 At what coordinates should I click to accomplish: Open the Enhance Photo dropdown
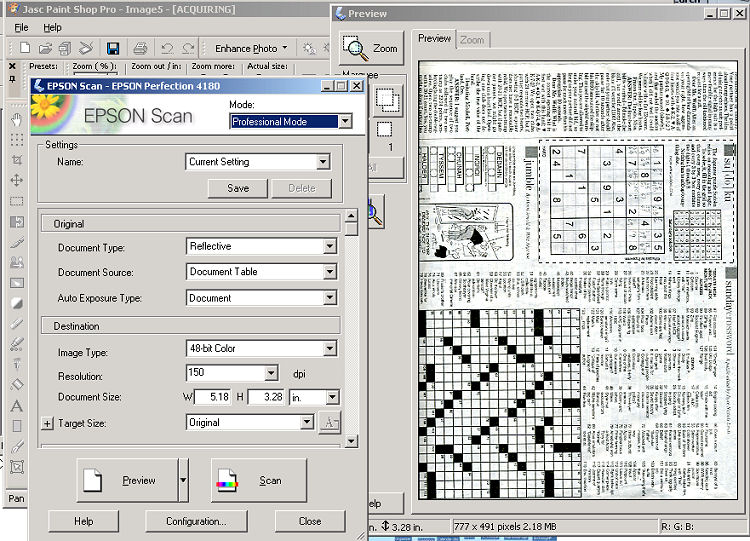tap(251, 48)
